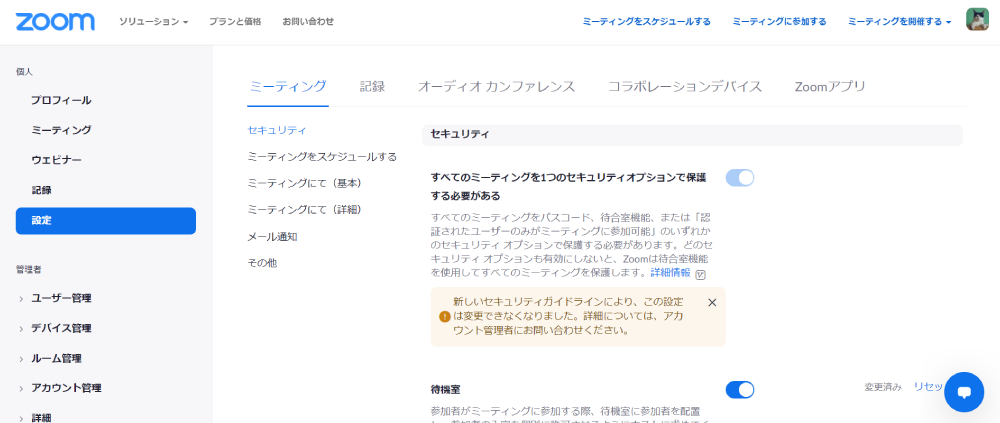This screenshot has height=423, width=1000.
Task: Open the user profile avatar
Action: tap(977, 20)
